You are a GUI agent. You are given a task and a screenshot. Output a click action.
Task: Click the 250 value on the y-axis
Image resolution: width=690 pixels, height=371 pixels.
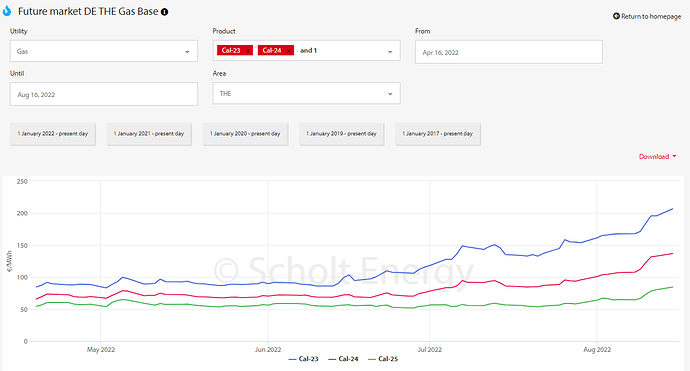22,181
